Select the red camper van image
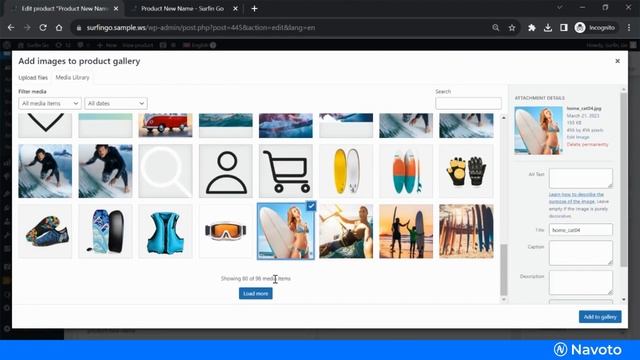This screenshot has height=360, width=640. pos(165,125)
